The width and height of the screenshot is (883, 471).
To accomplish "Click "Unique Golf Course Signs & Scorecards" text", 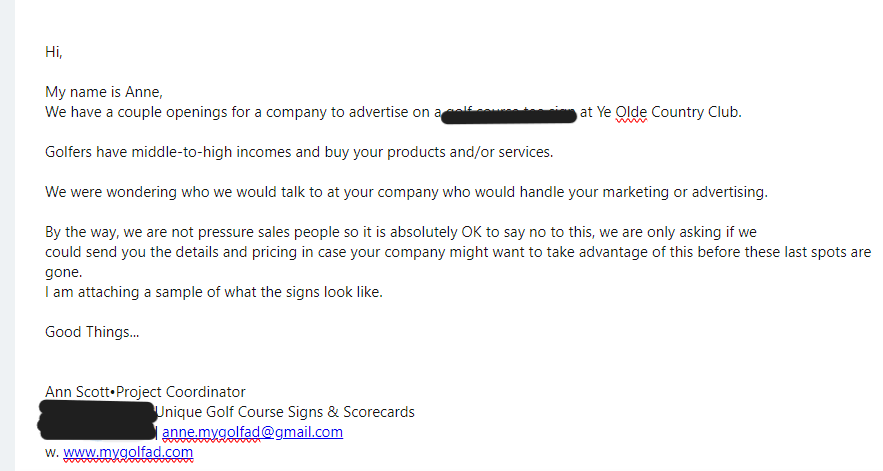I will [x=286, y=412].
